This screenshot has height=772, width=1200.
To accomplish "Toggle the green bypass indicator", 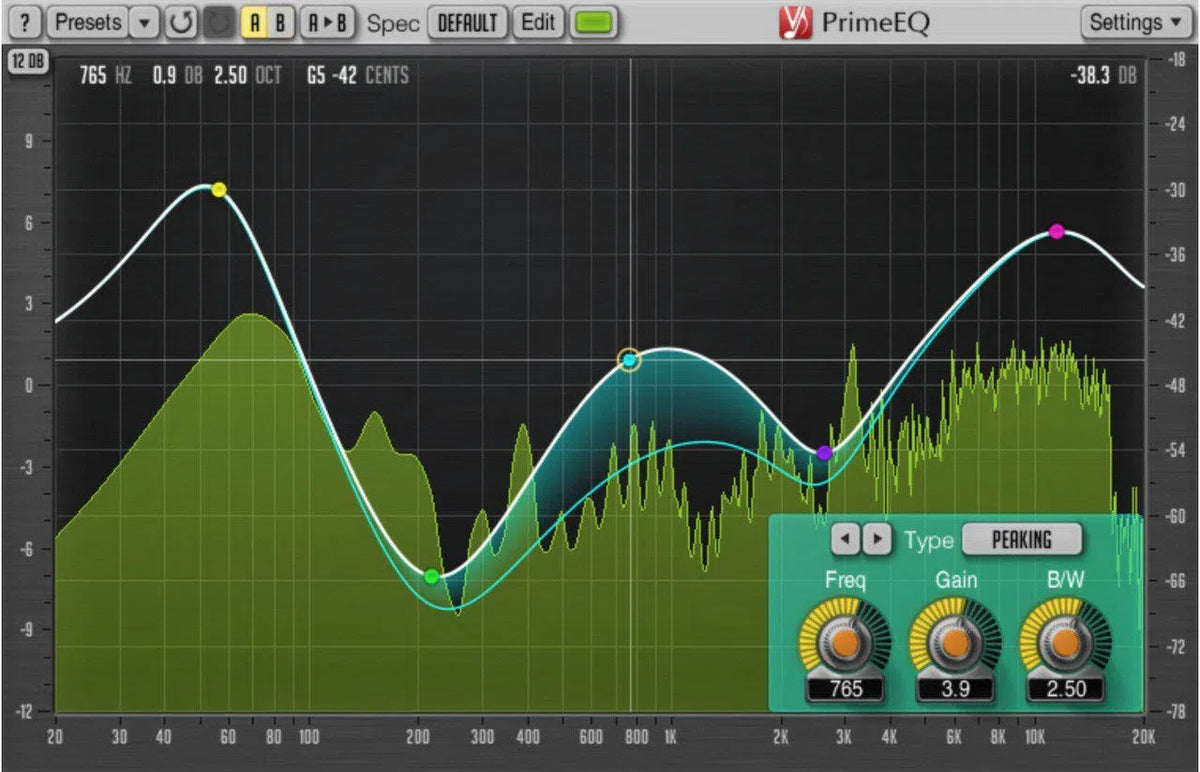I will (x=592, y=21).
